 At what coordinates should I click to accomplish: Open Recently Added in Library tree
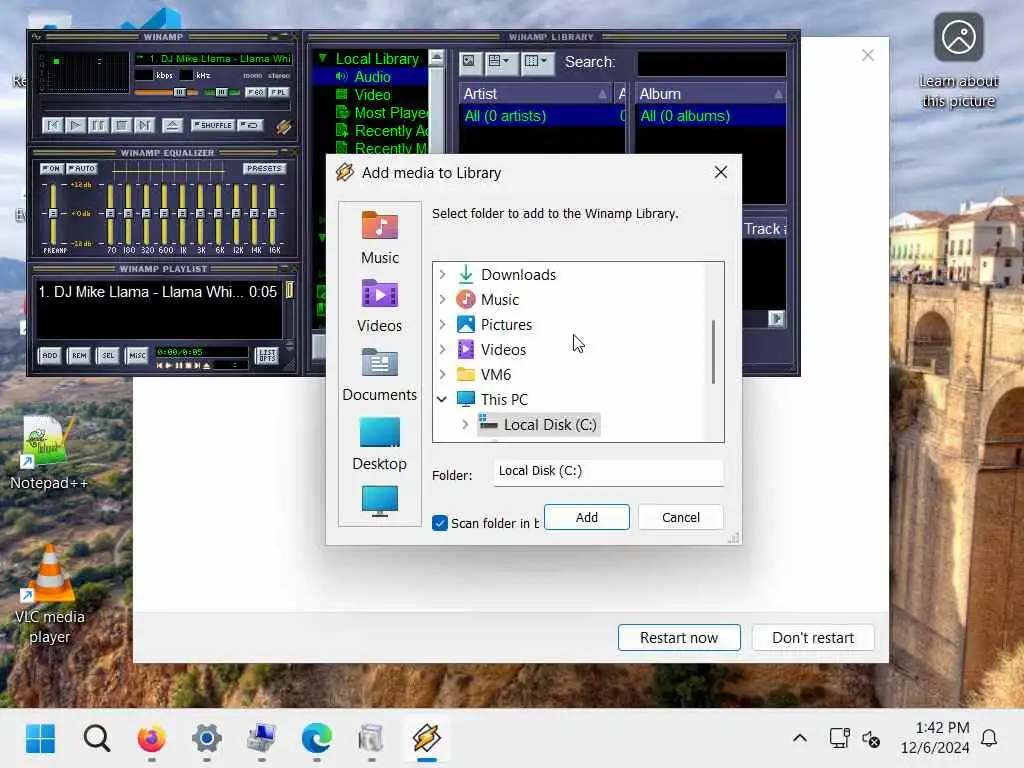click(x=391, y=131)
